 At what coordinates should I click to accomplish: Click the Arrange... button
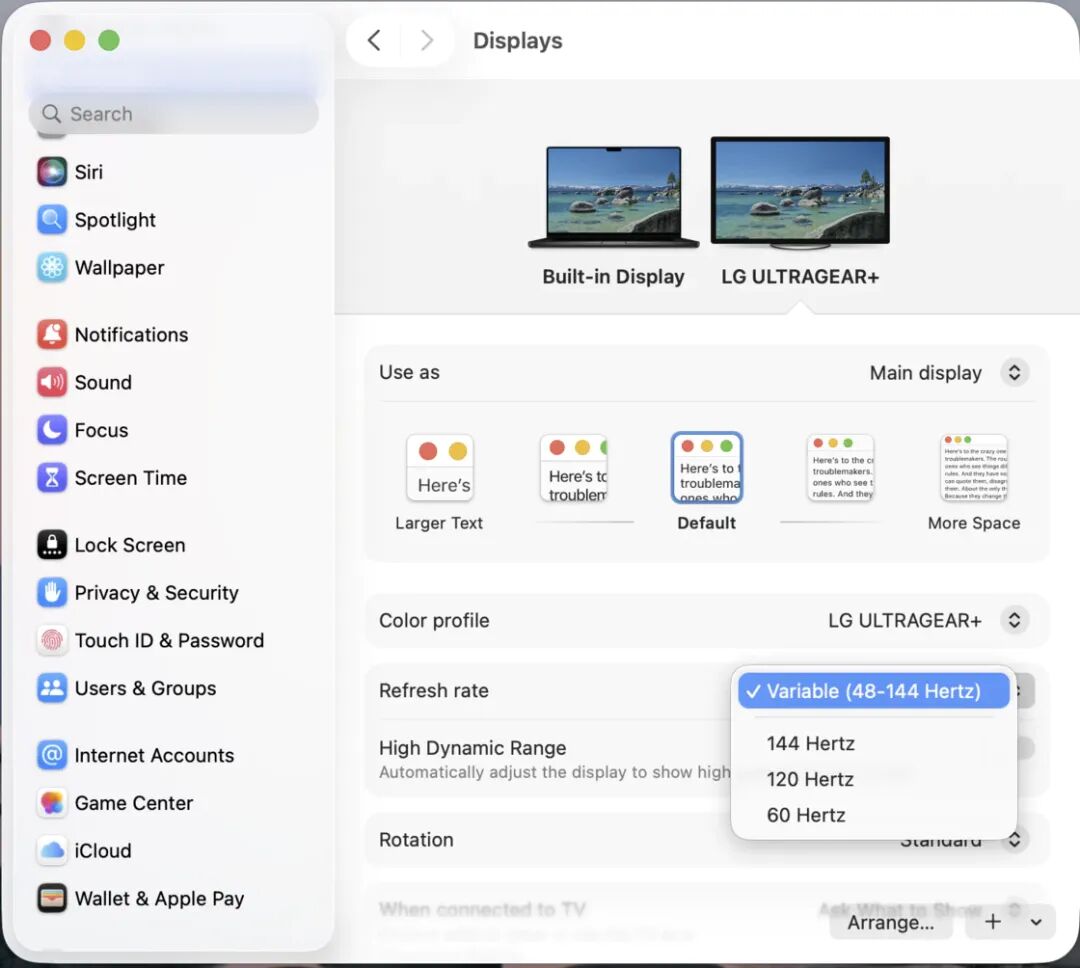pyautogui.click(x=891, y=922)
